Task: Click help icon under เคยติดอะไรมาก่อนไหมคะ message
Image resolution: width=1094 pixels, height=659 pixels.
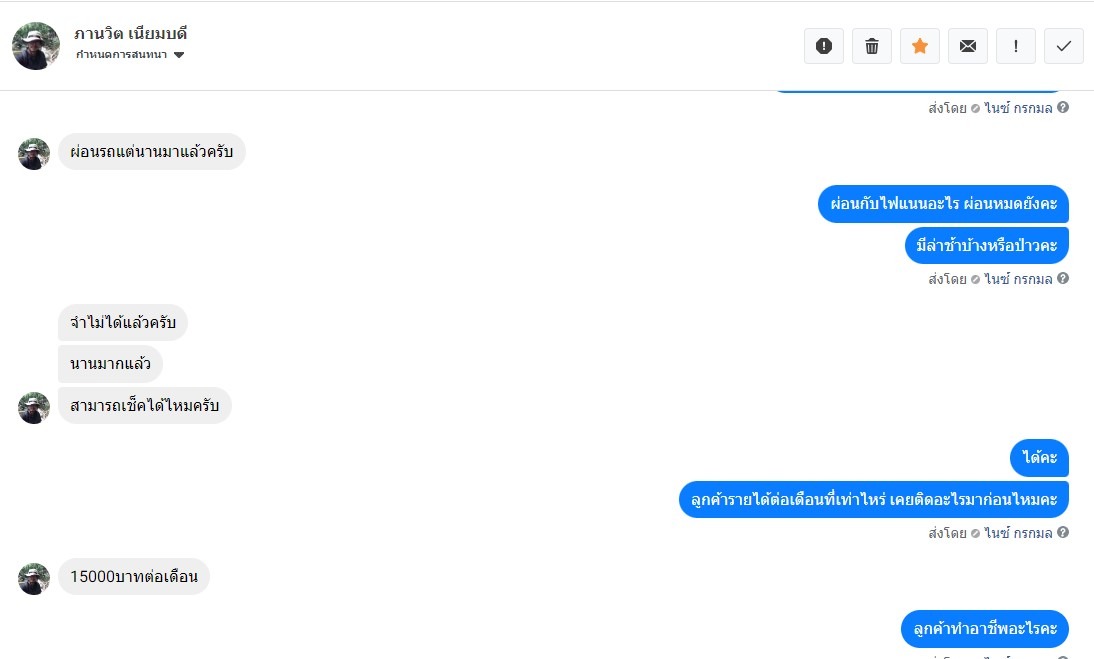Action: [x=1063, y=533]
